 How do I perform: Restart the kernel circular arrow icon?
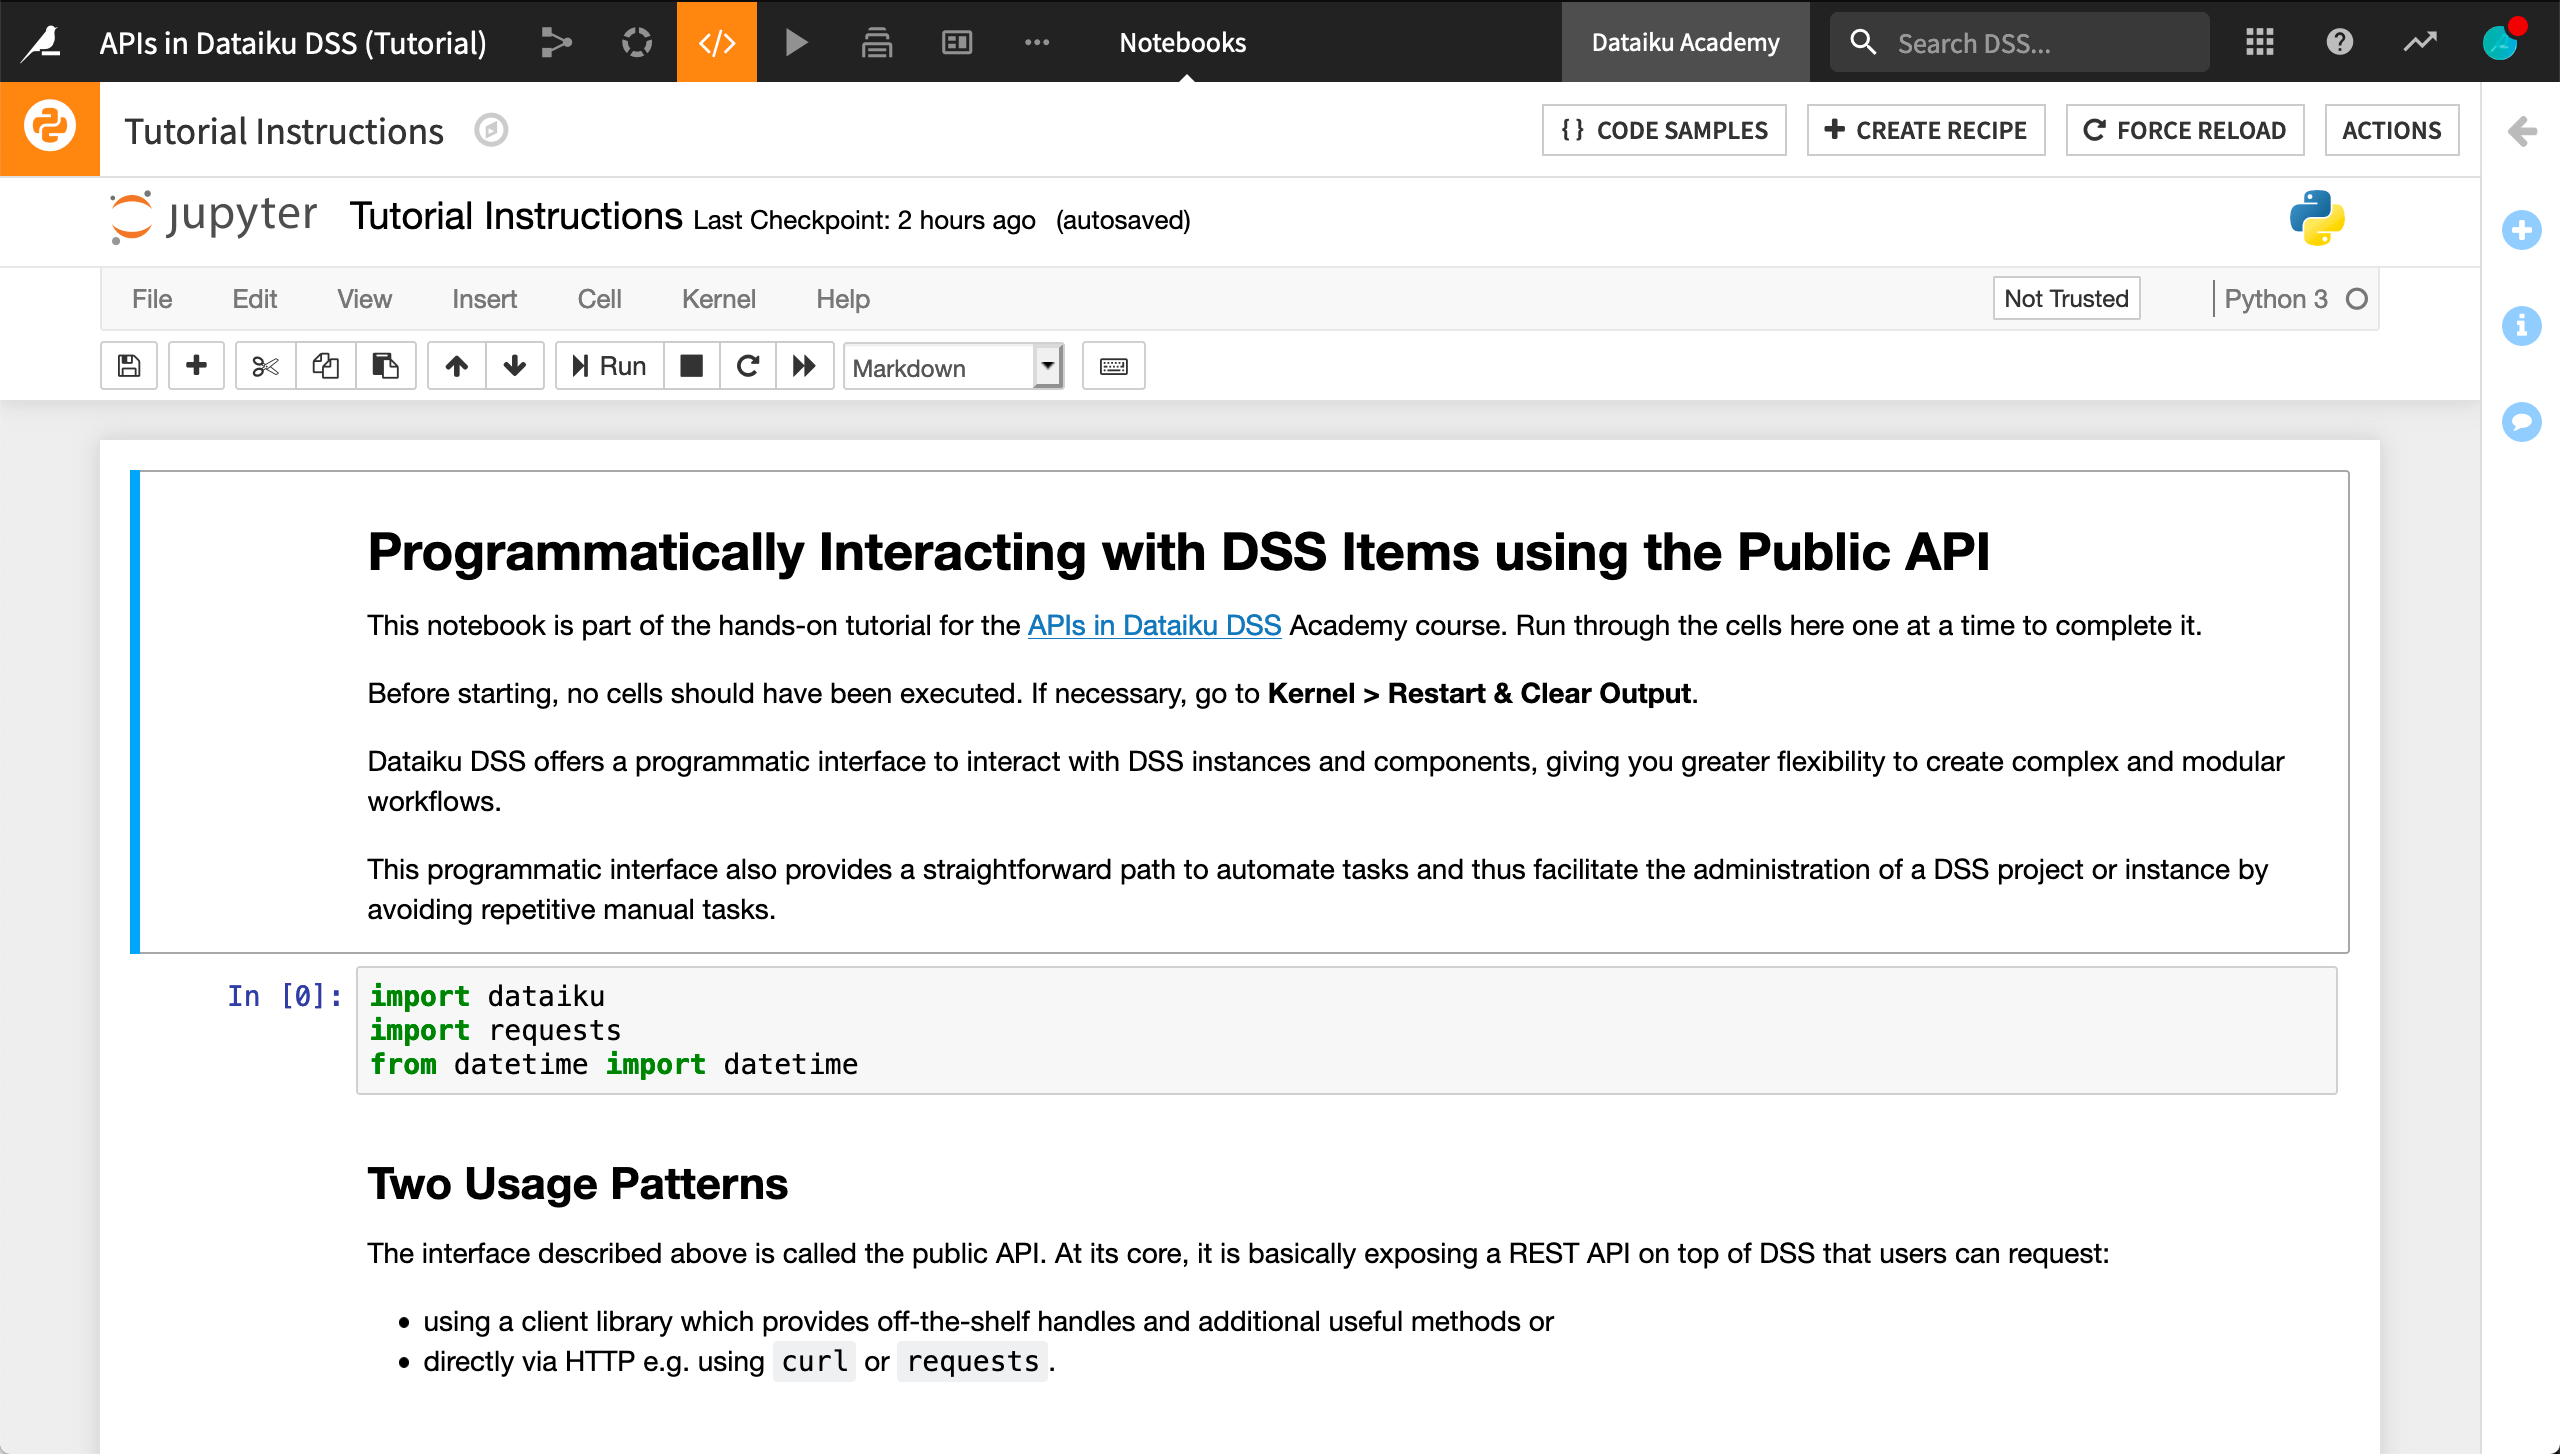click(x=748, y=366)
